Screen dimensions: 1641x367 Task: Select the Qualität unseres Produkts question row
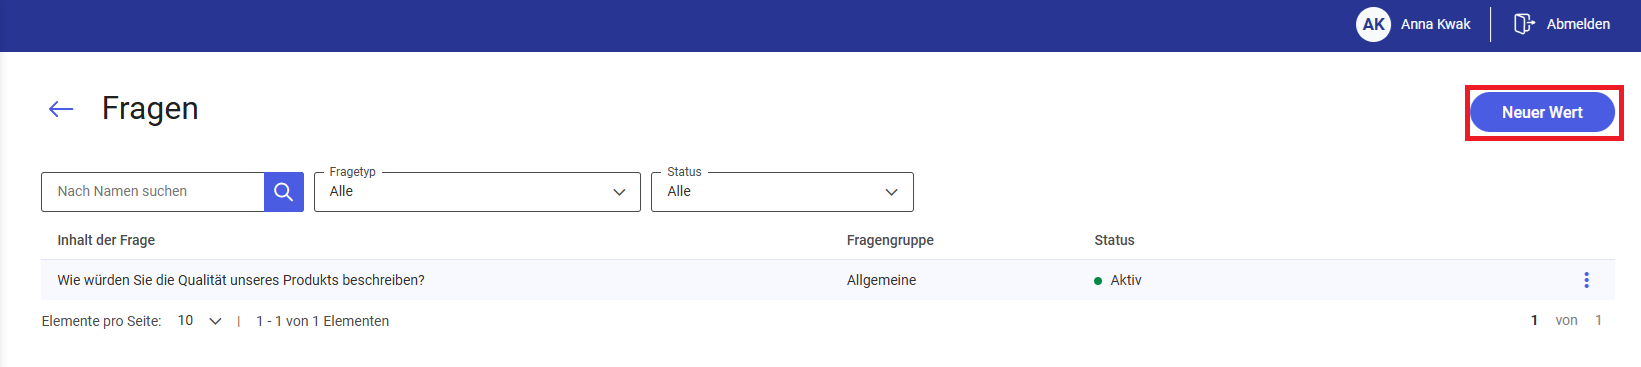click(x=828, y=280)
